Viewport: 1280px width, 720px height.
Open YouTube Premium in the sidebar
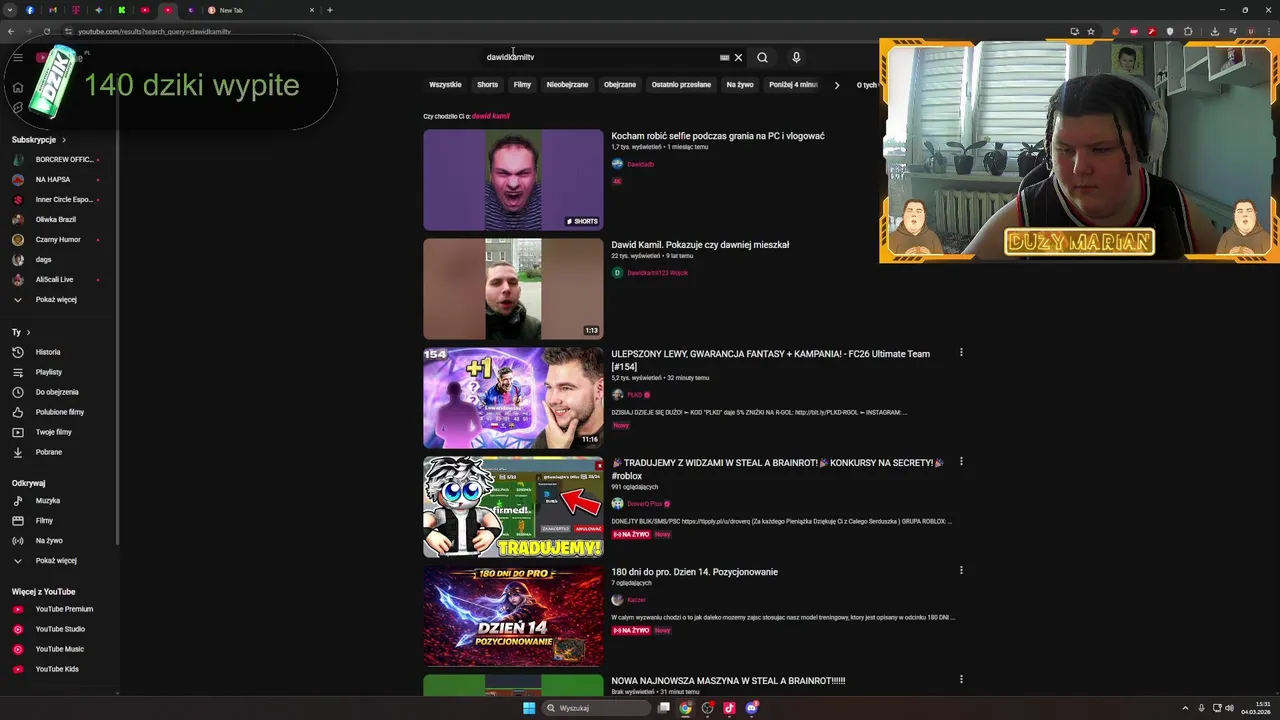pos(58,609)
